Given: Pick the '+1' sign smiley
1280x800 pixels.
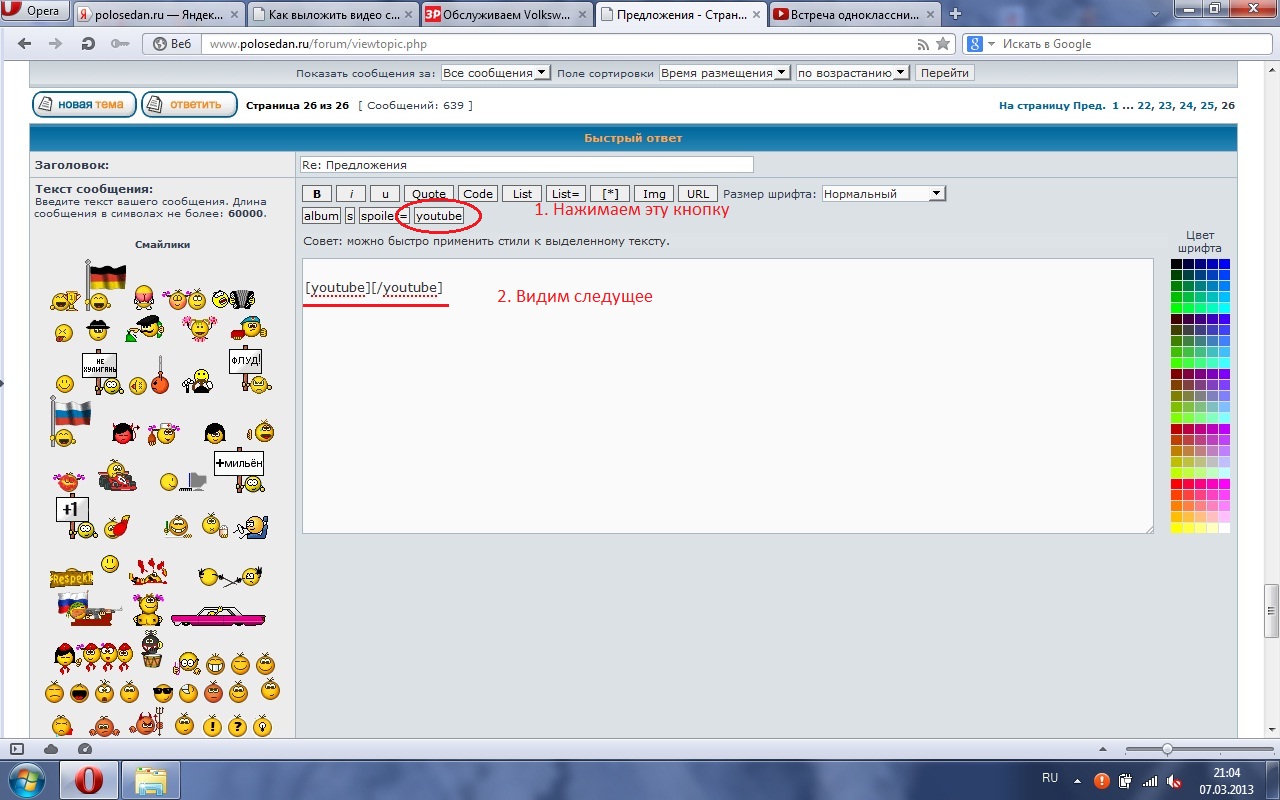Looking at the screenshot, I should coord(72,514).
